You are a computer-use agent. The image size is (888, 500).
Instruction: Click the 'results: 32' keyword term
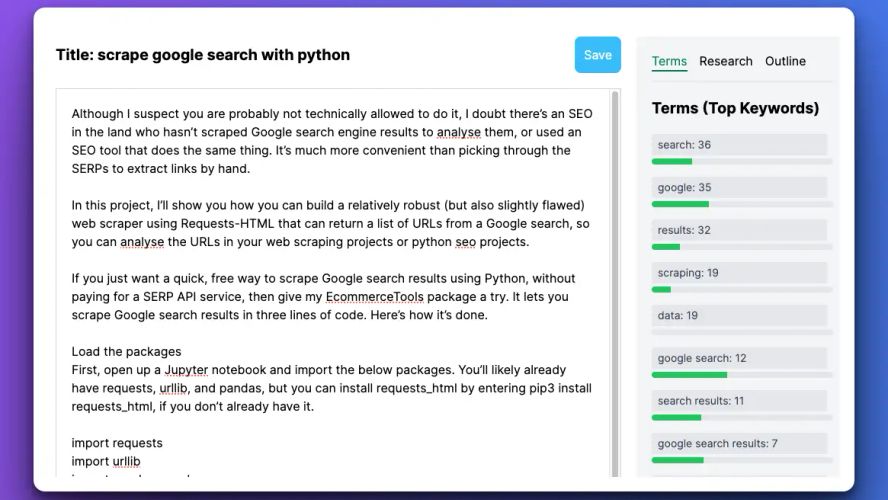coord(739,230)
